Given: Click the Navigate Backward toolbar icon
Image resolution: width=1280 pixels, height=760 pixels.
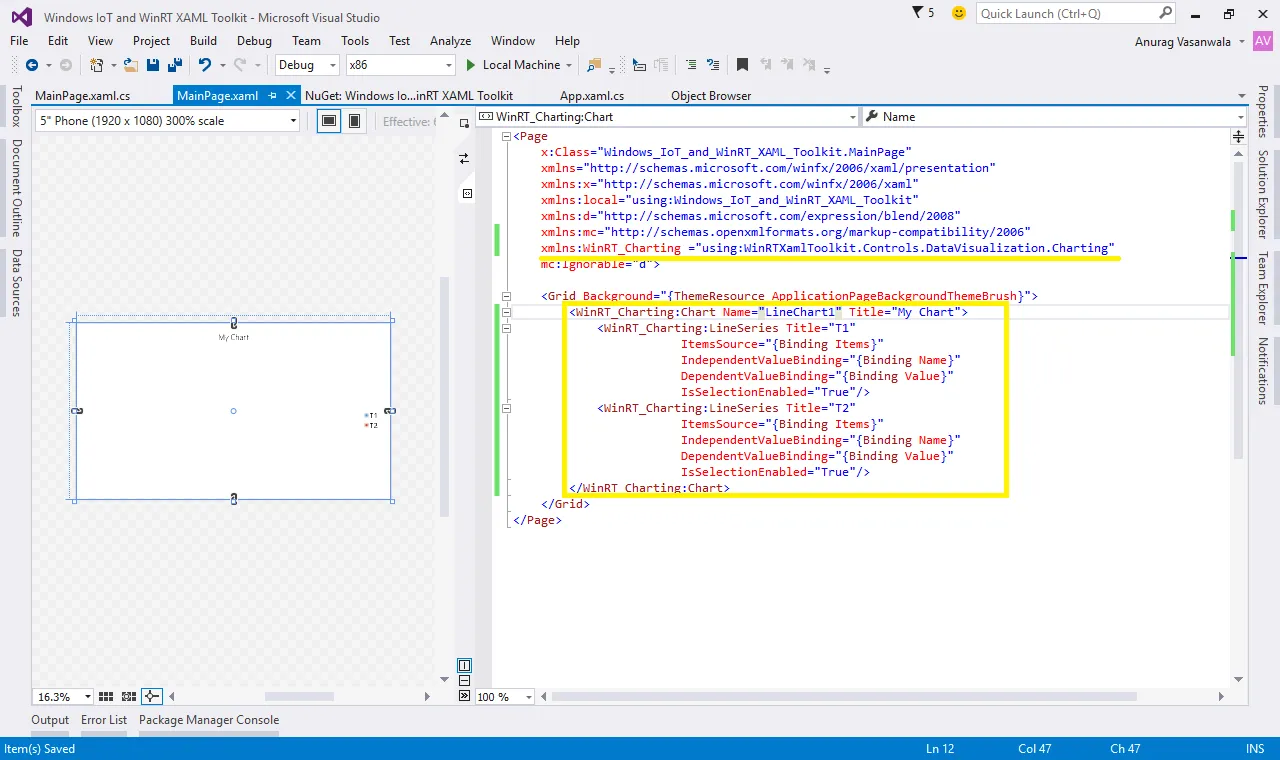Looking at the screenshot, I should click(x=32, y=65).
